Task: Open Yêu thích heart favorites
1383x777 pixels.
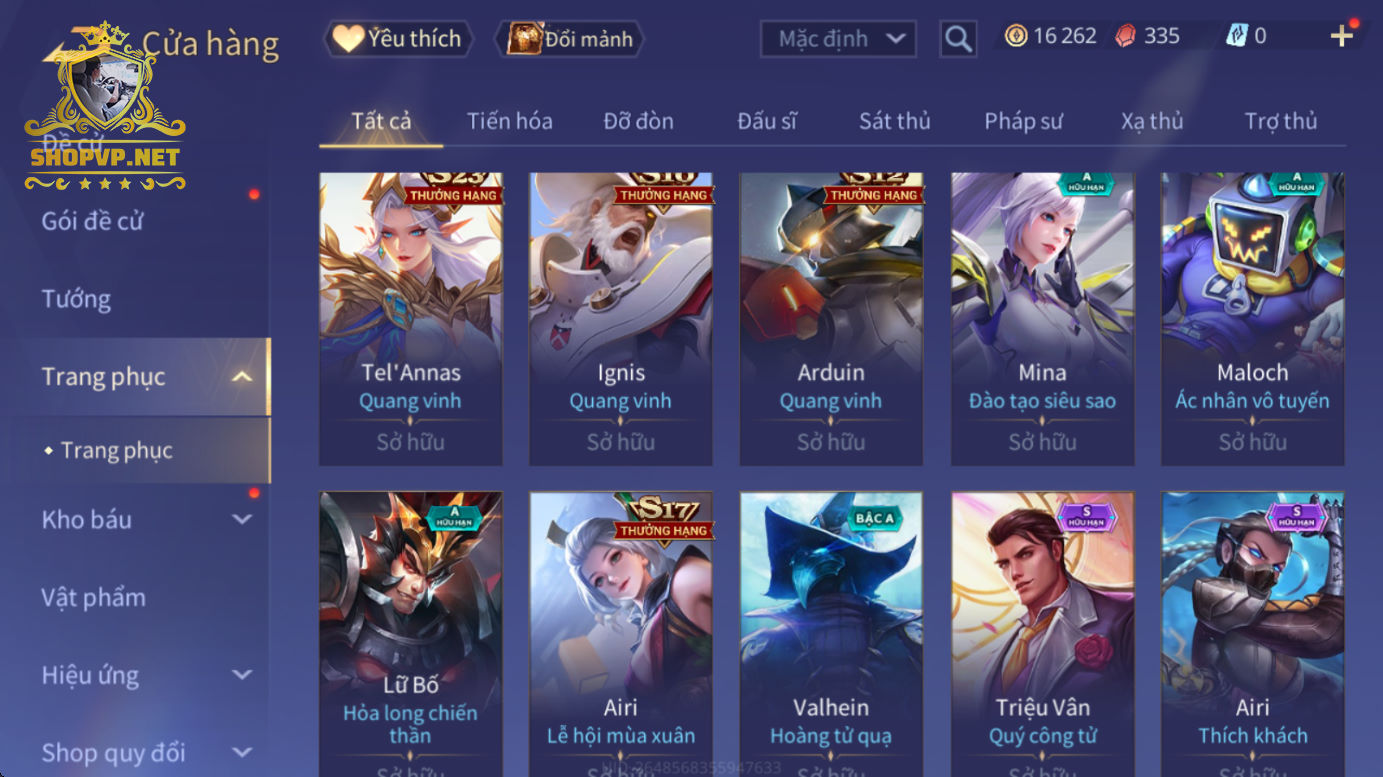Action: click(398, 39)
